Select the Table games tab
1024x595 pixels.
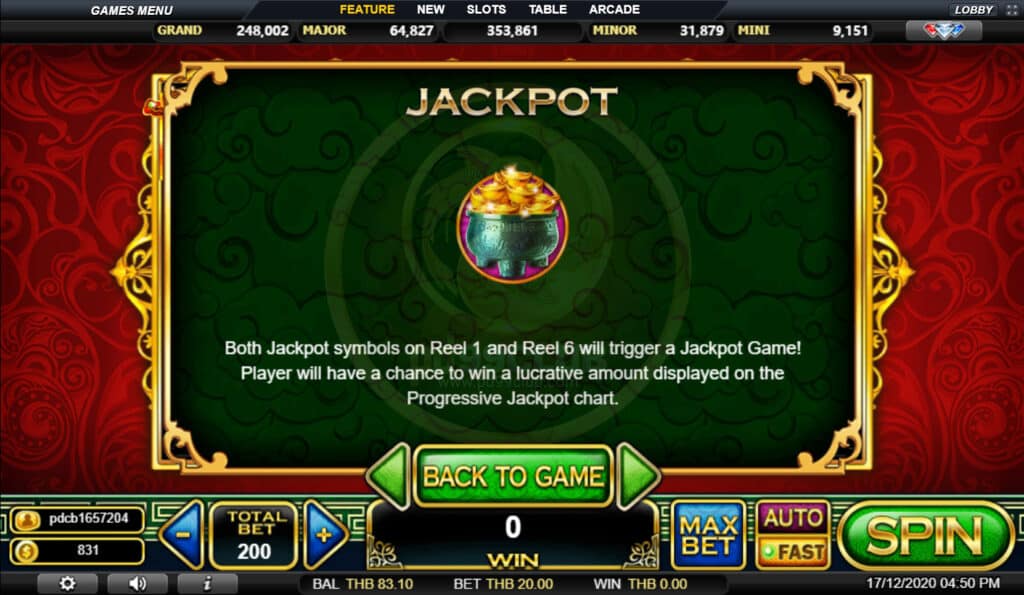[x=547, y=10]
